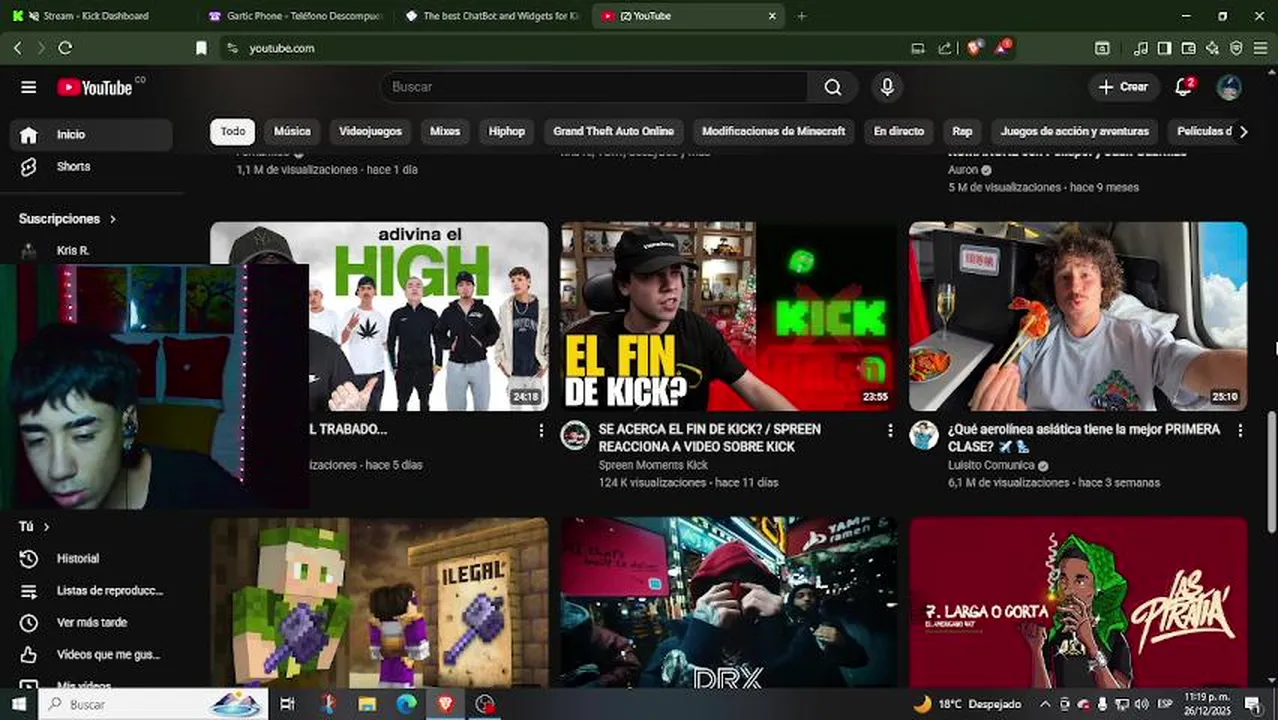Click the YouTube logo
1278x720 pixels.
(x=94, y=88)
